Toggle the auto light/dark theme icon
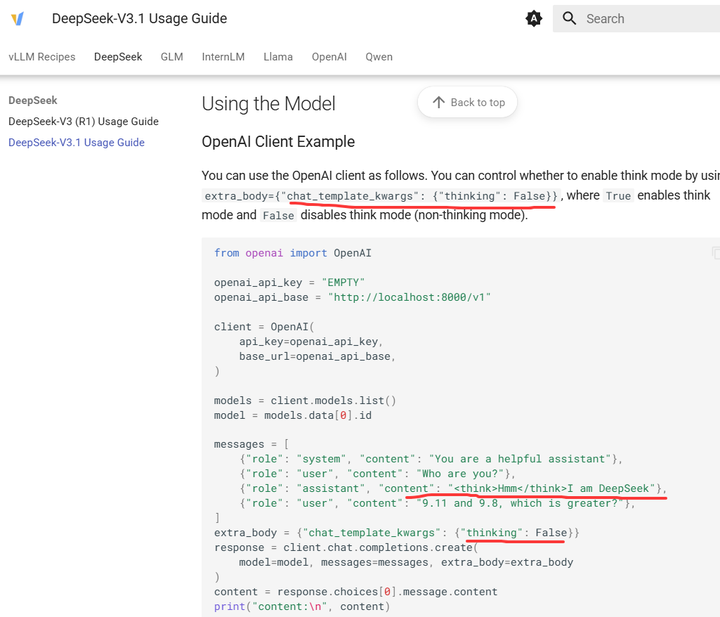 534,19
